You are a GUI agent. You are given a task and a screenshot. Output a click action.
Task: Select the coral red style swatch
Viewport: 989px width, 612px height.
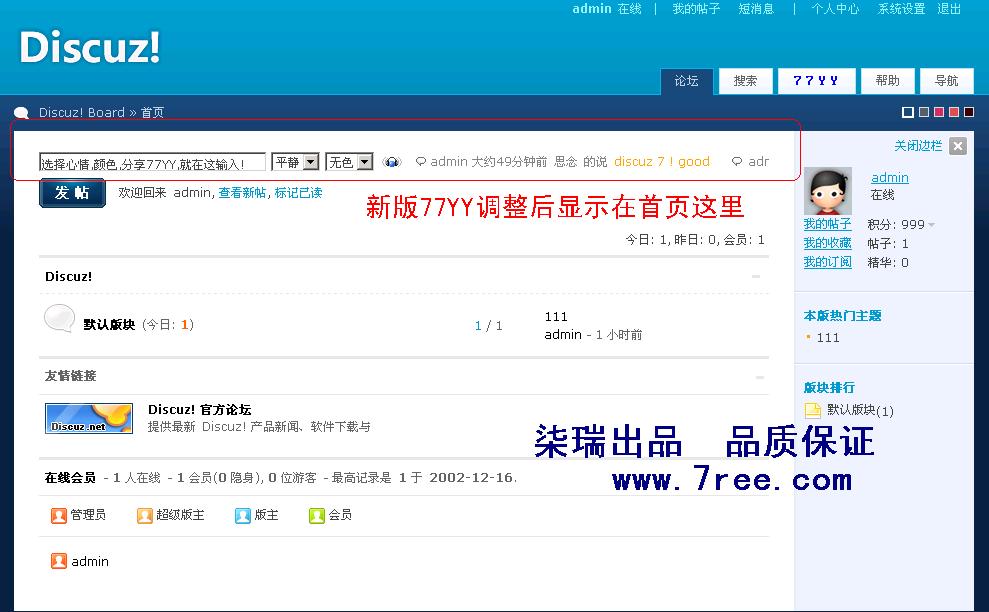954,112
